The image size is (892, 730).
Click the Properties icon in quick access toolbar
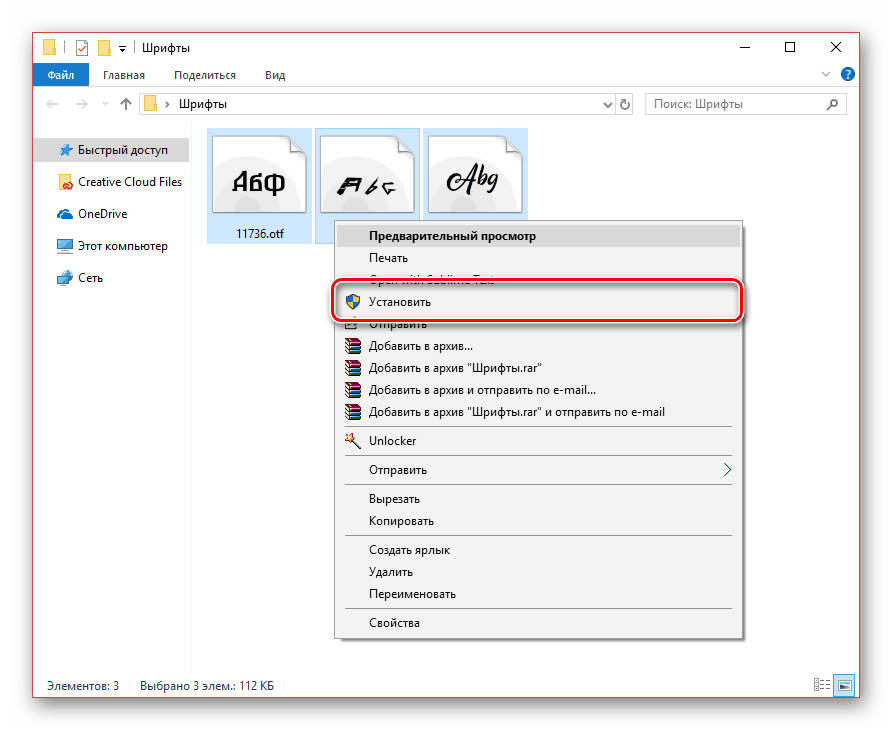(x=83, y=47)
